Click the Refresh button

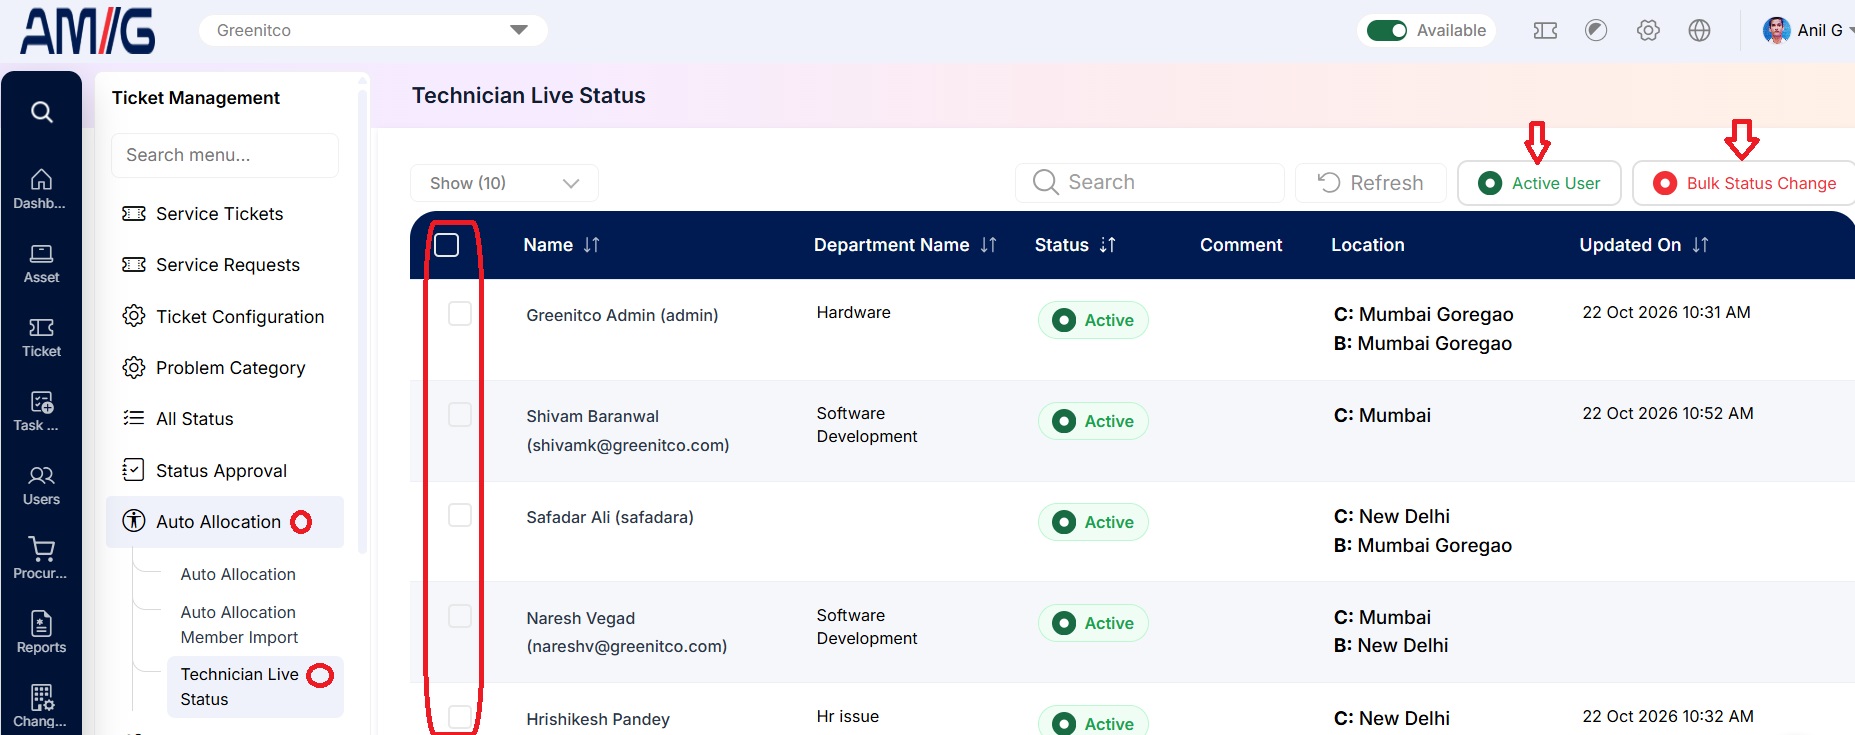[x=1371, y=183]
